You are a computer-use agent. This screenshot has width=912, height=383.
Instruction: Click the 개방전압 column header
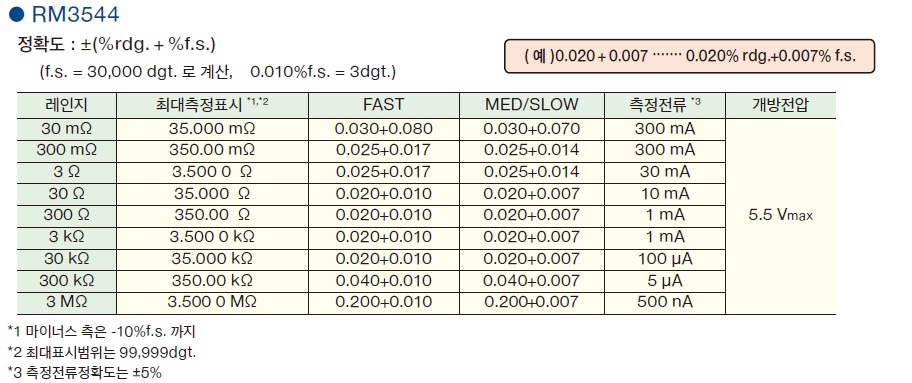click(781, 105)
